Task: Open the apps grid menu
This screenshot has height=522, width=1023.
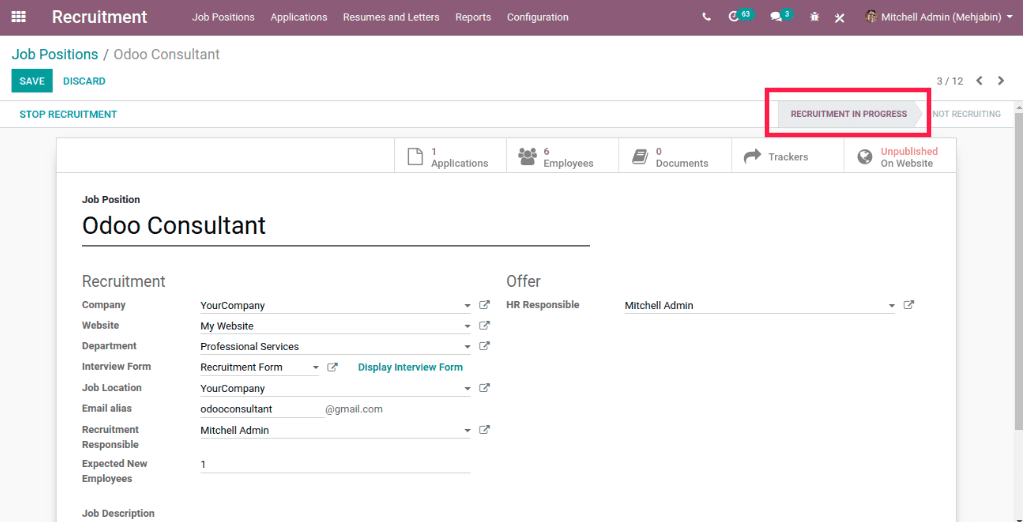Action: tap(19, 17)
